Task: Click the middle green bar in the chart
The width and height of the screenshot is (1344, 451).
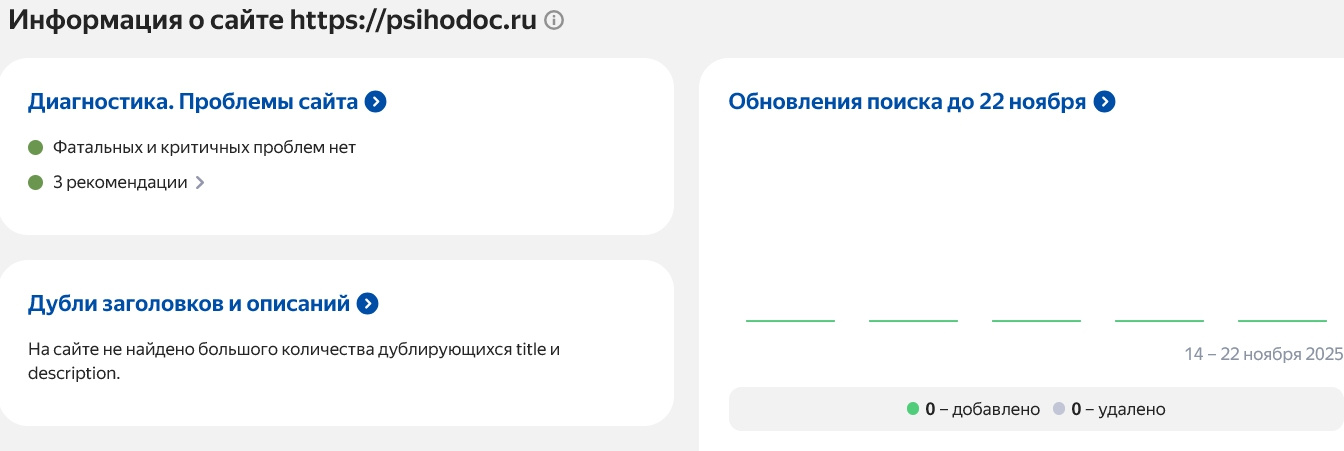Action: pos(1036,321)
